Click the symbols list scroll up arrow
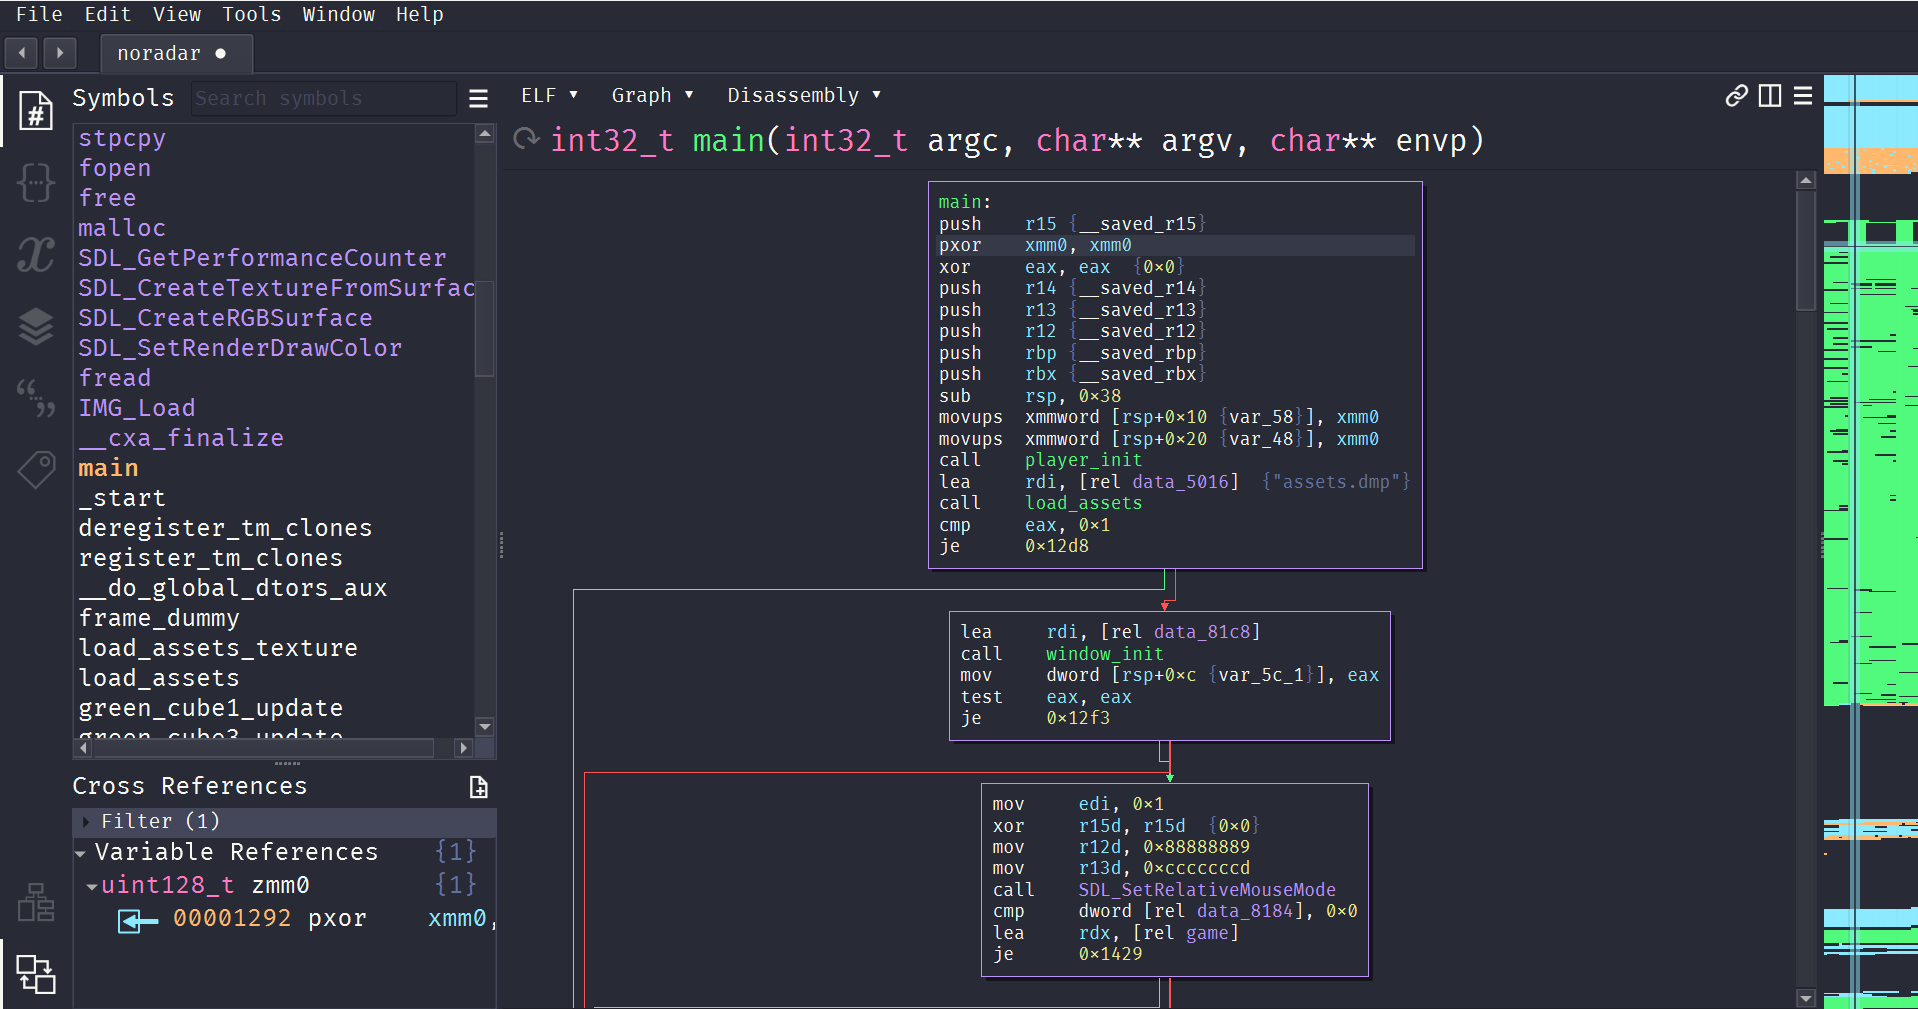This screenshot has height=1009, width=1918. pos(485,134)
